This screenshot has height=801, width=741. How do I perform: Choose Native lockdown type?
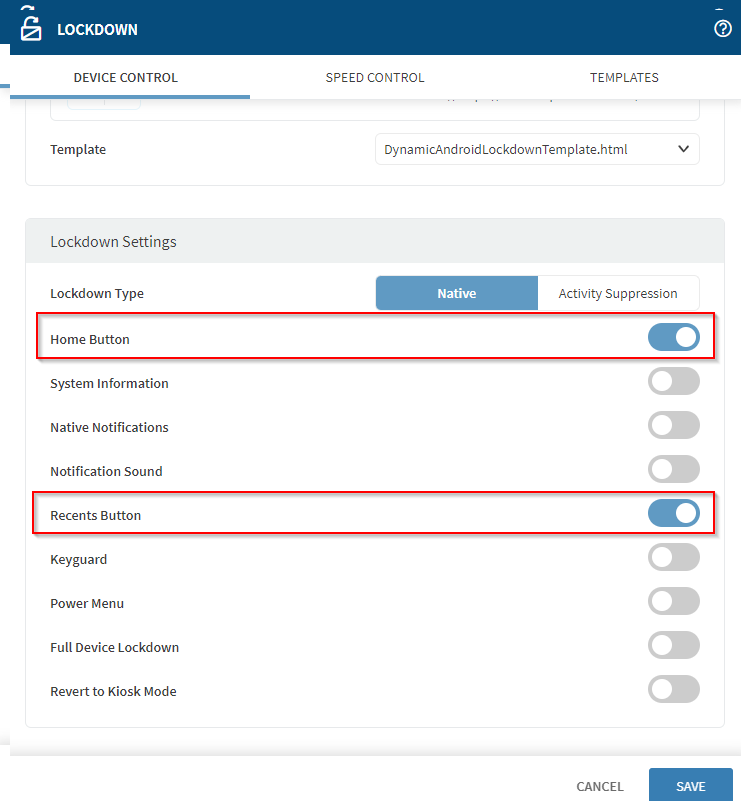[457, 294]
